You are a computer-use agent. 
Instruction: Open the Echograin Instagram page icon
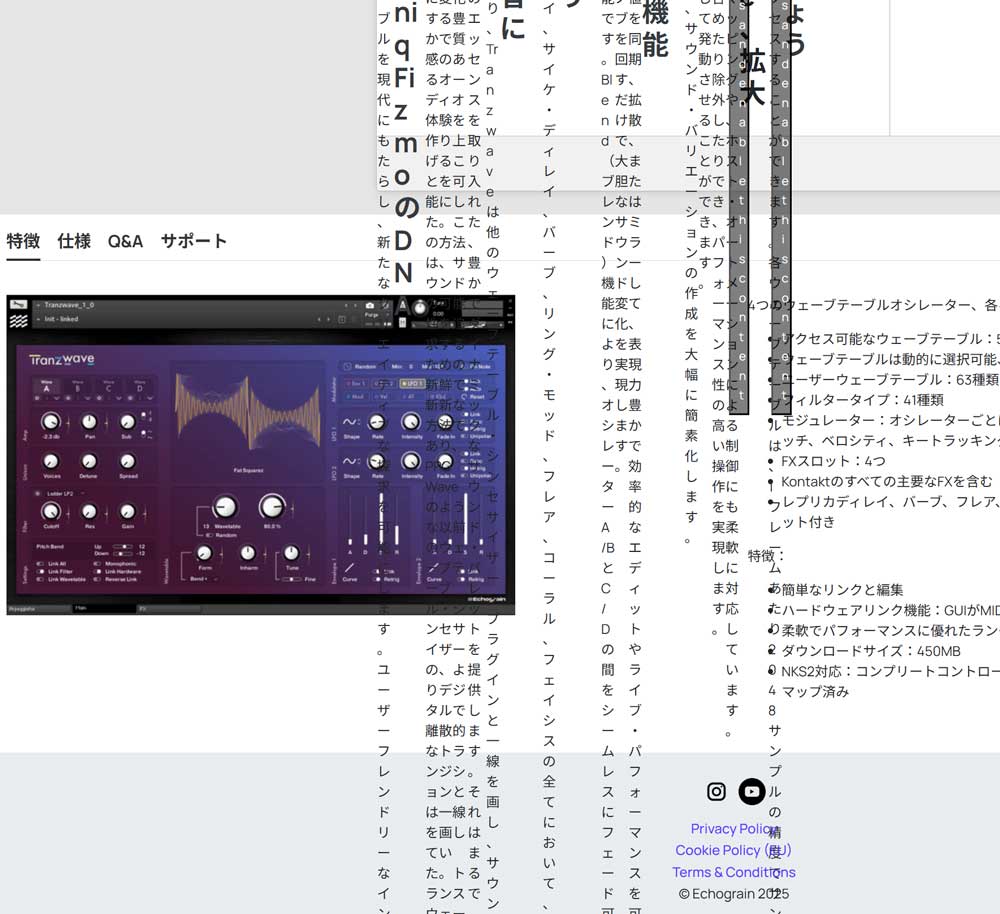click(x=716, y=792)
